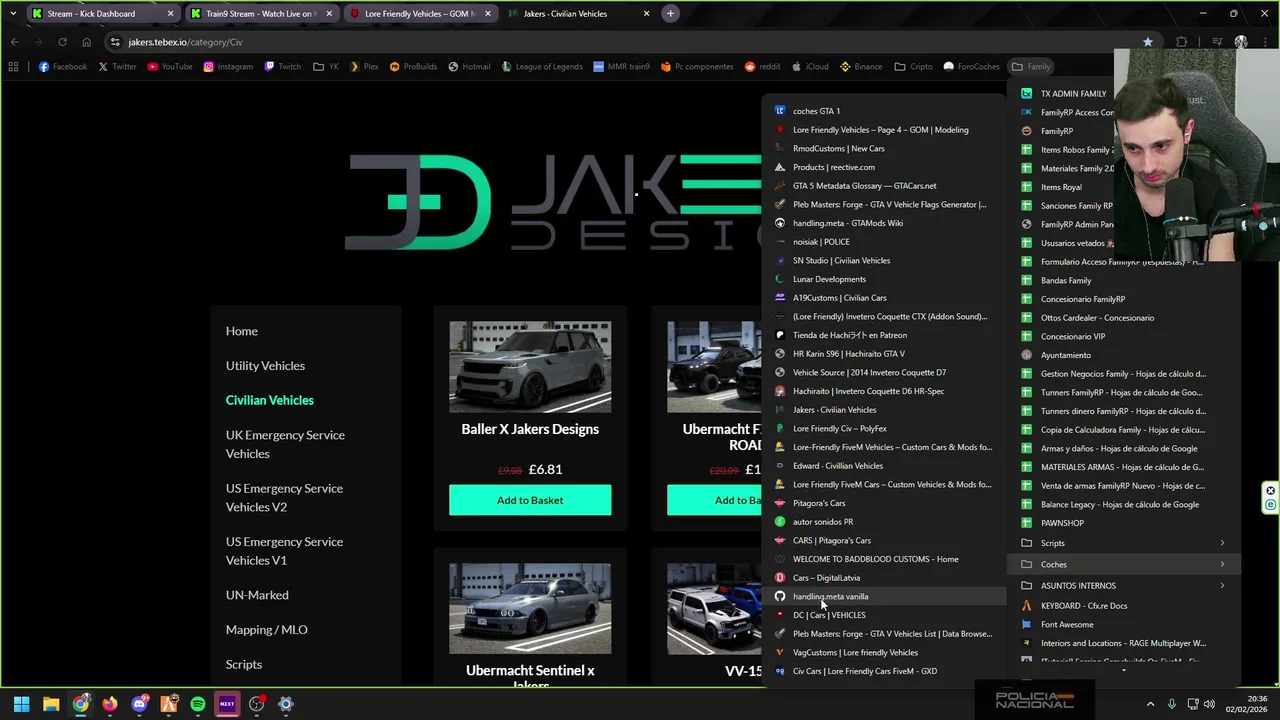View Baller X vehicle thumbnail
Image resolution: width=1280 pixels, height=720 pixels.
click(x=530, y=367)
